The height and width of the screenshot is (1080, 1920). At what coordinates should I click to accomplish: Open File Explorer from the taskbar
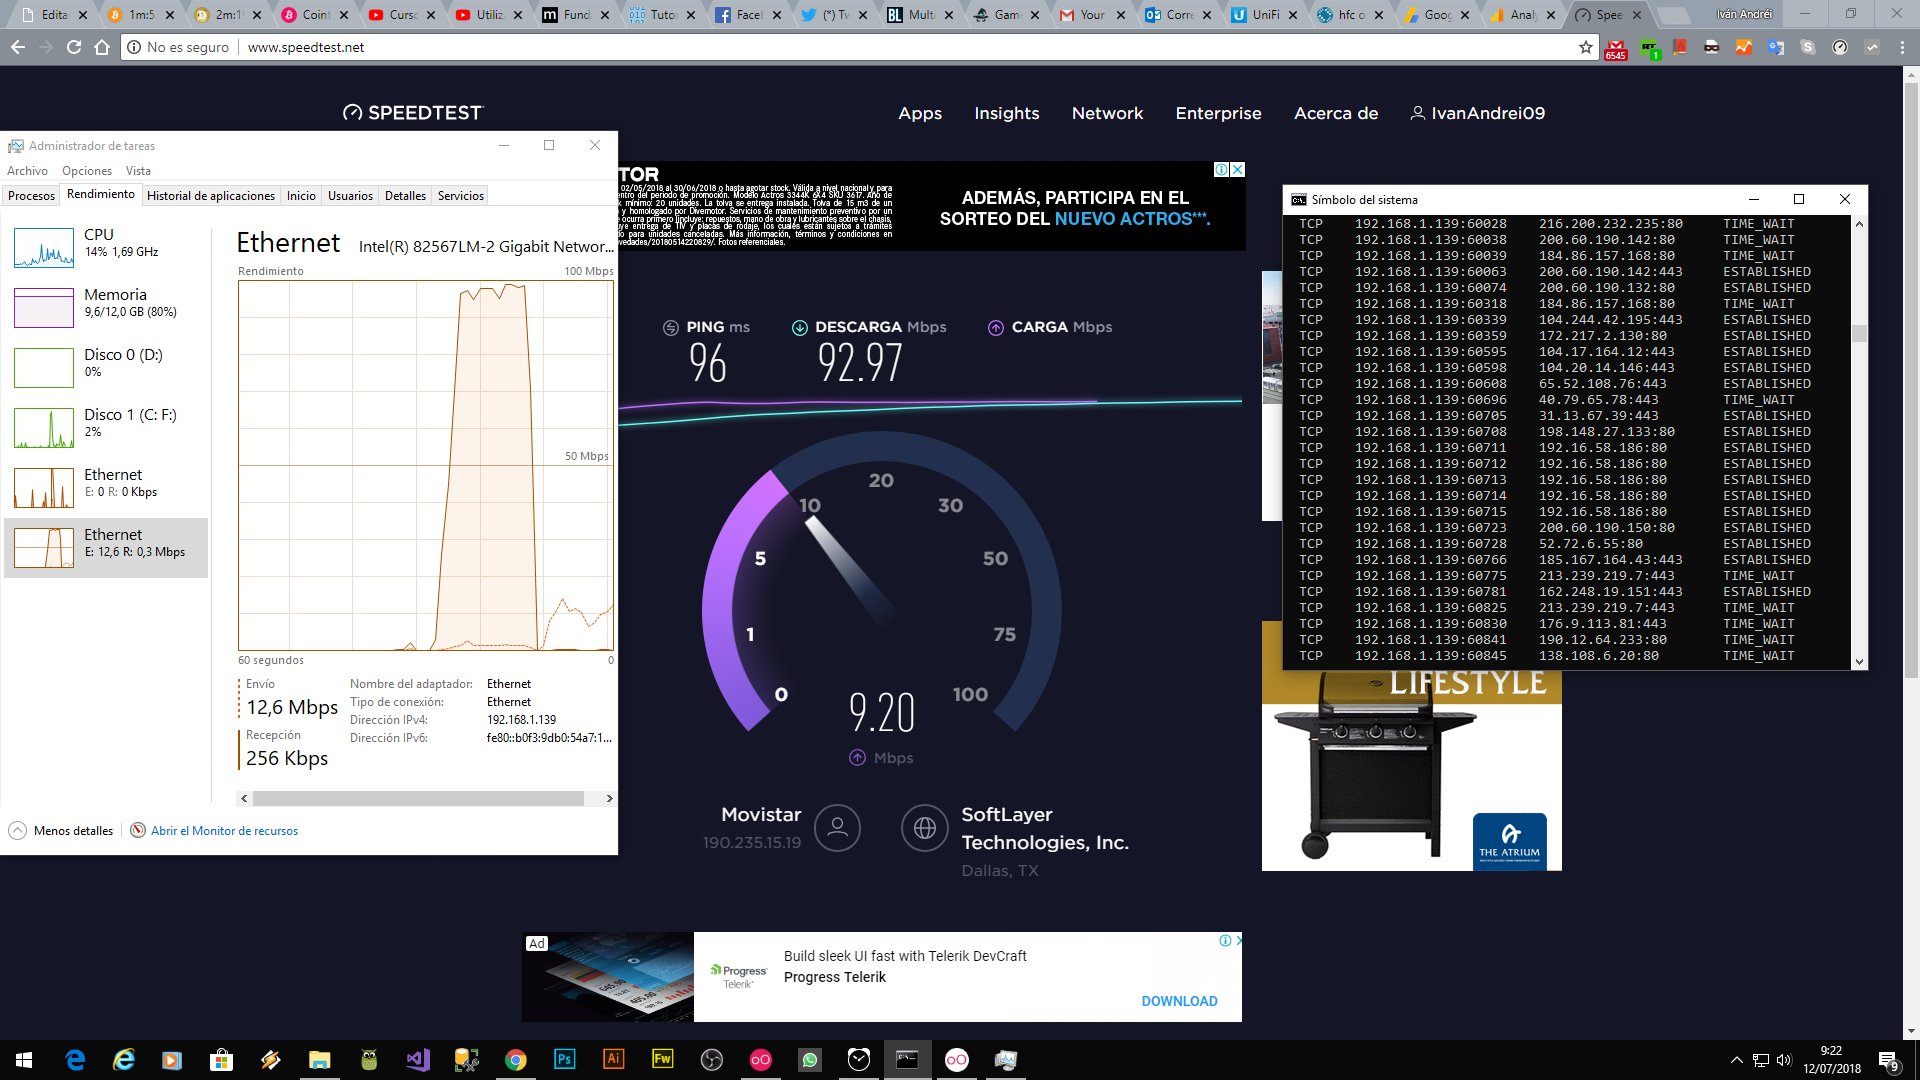tap(319, 1060)
